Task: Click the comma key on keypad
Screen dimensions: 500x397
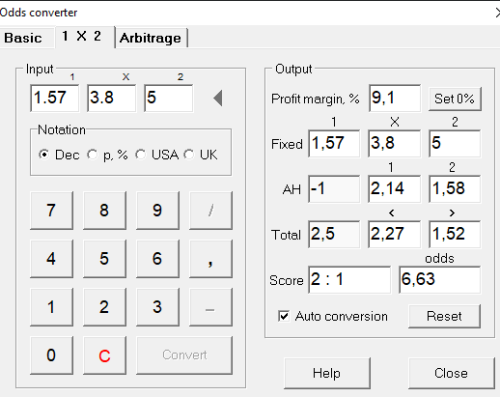Action: tap(210, 259)
